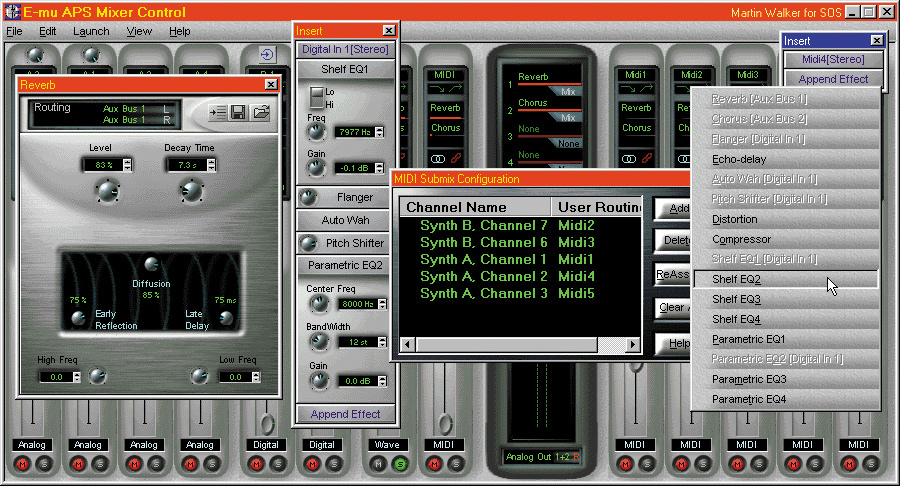Viewport: 900px width, 486px height.
Task: Toggle the Shelf EQ1 Lo/Hi switch
Action: (316, 97)
